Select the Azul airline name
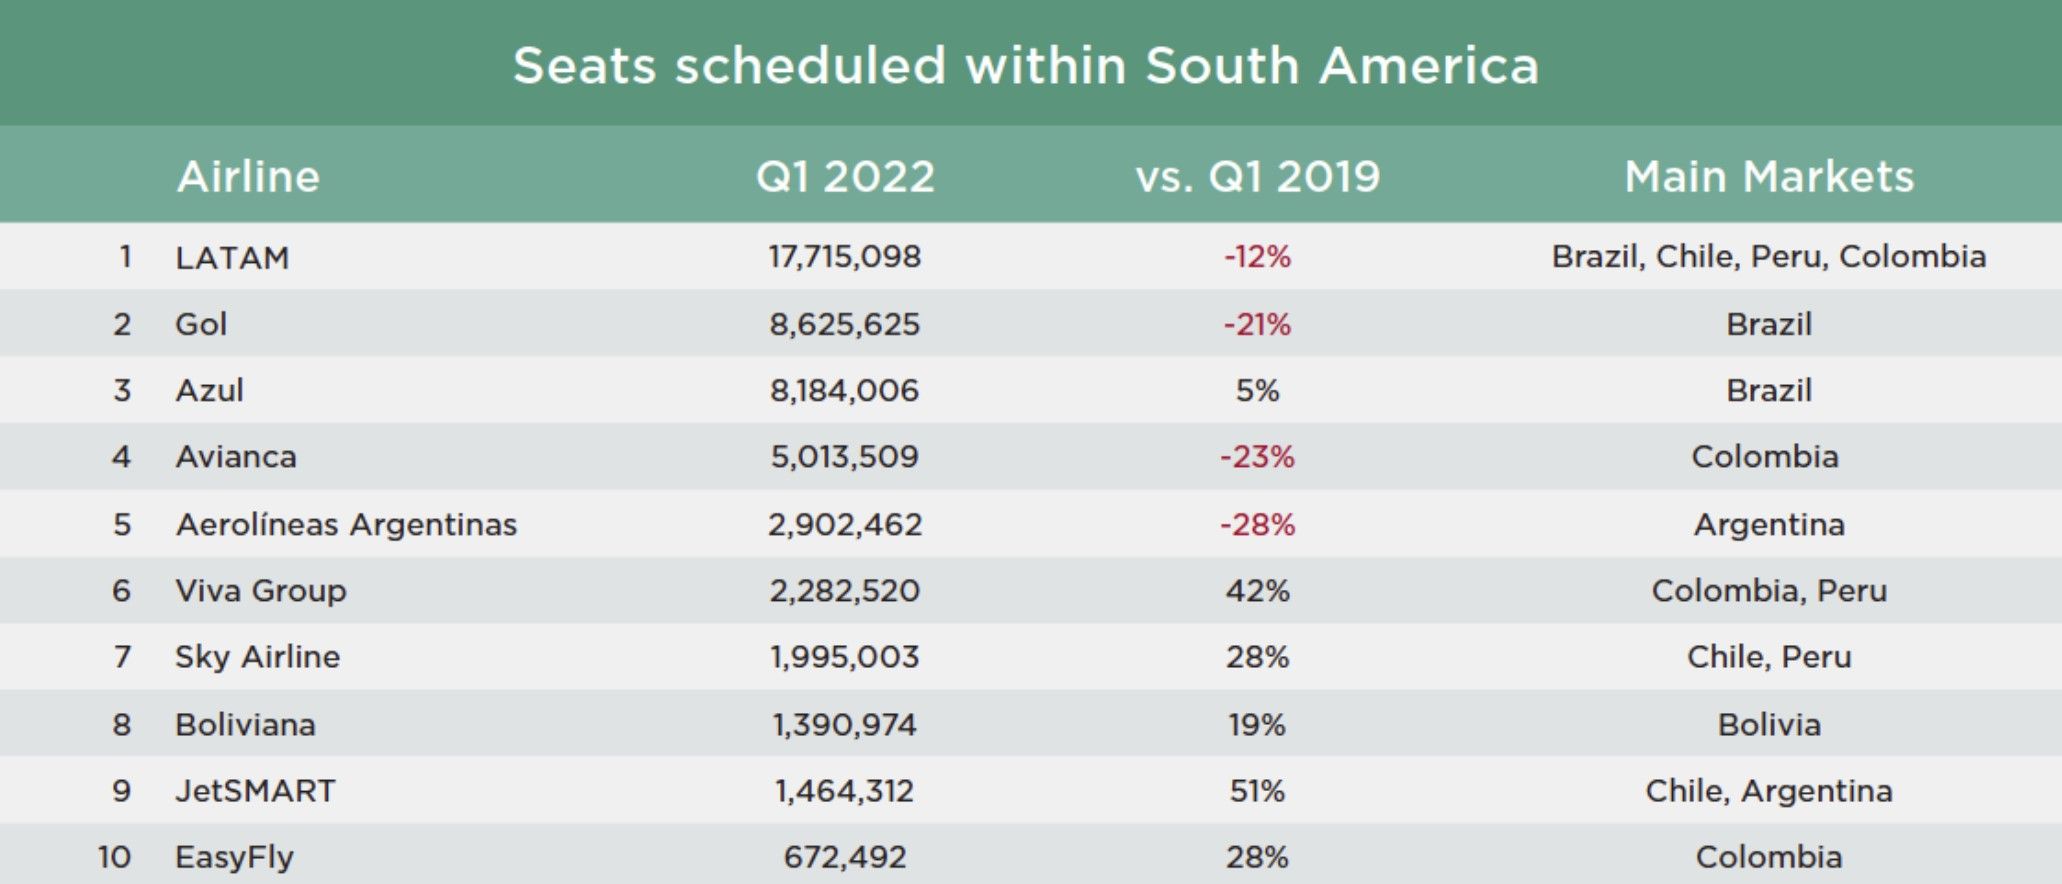 coord(209,390)
